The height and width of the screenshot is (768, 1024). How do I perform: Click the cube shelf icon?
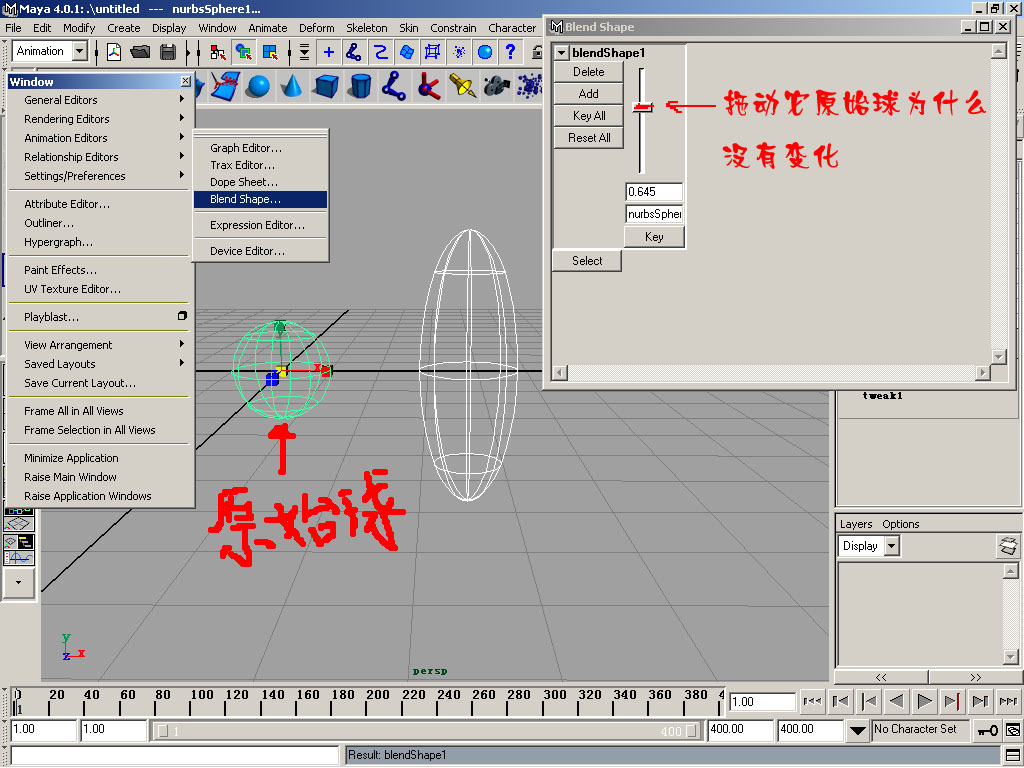pos(326,86)
